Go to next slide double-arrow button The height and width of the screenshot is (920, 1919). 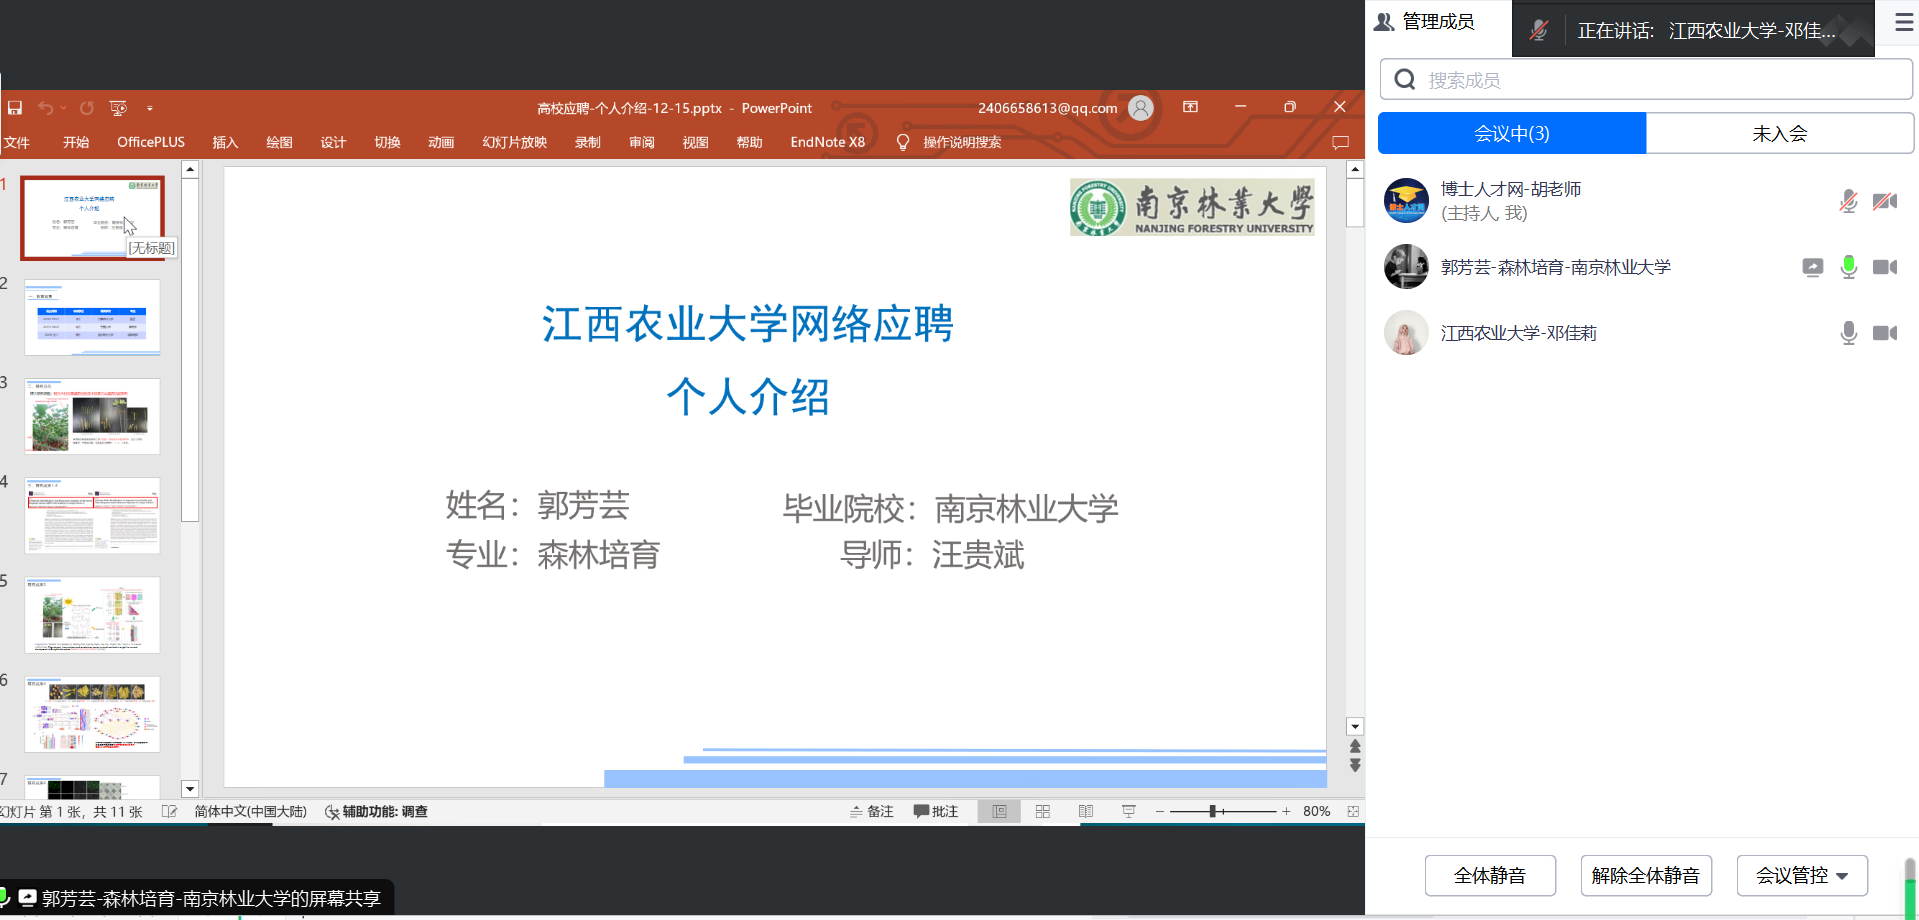1355,765
